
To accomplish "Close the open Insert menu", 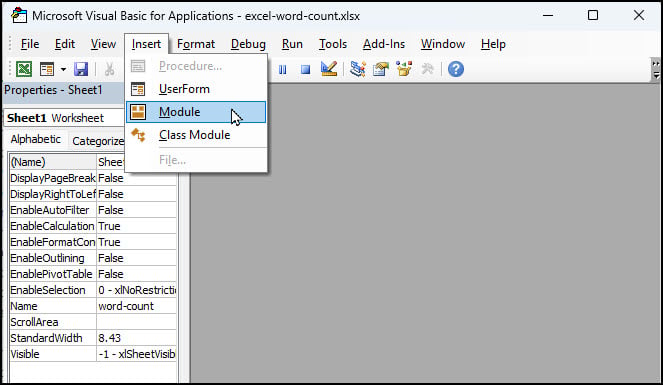I will (x=146, y=44).
